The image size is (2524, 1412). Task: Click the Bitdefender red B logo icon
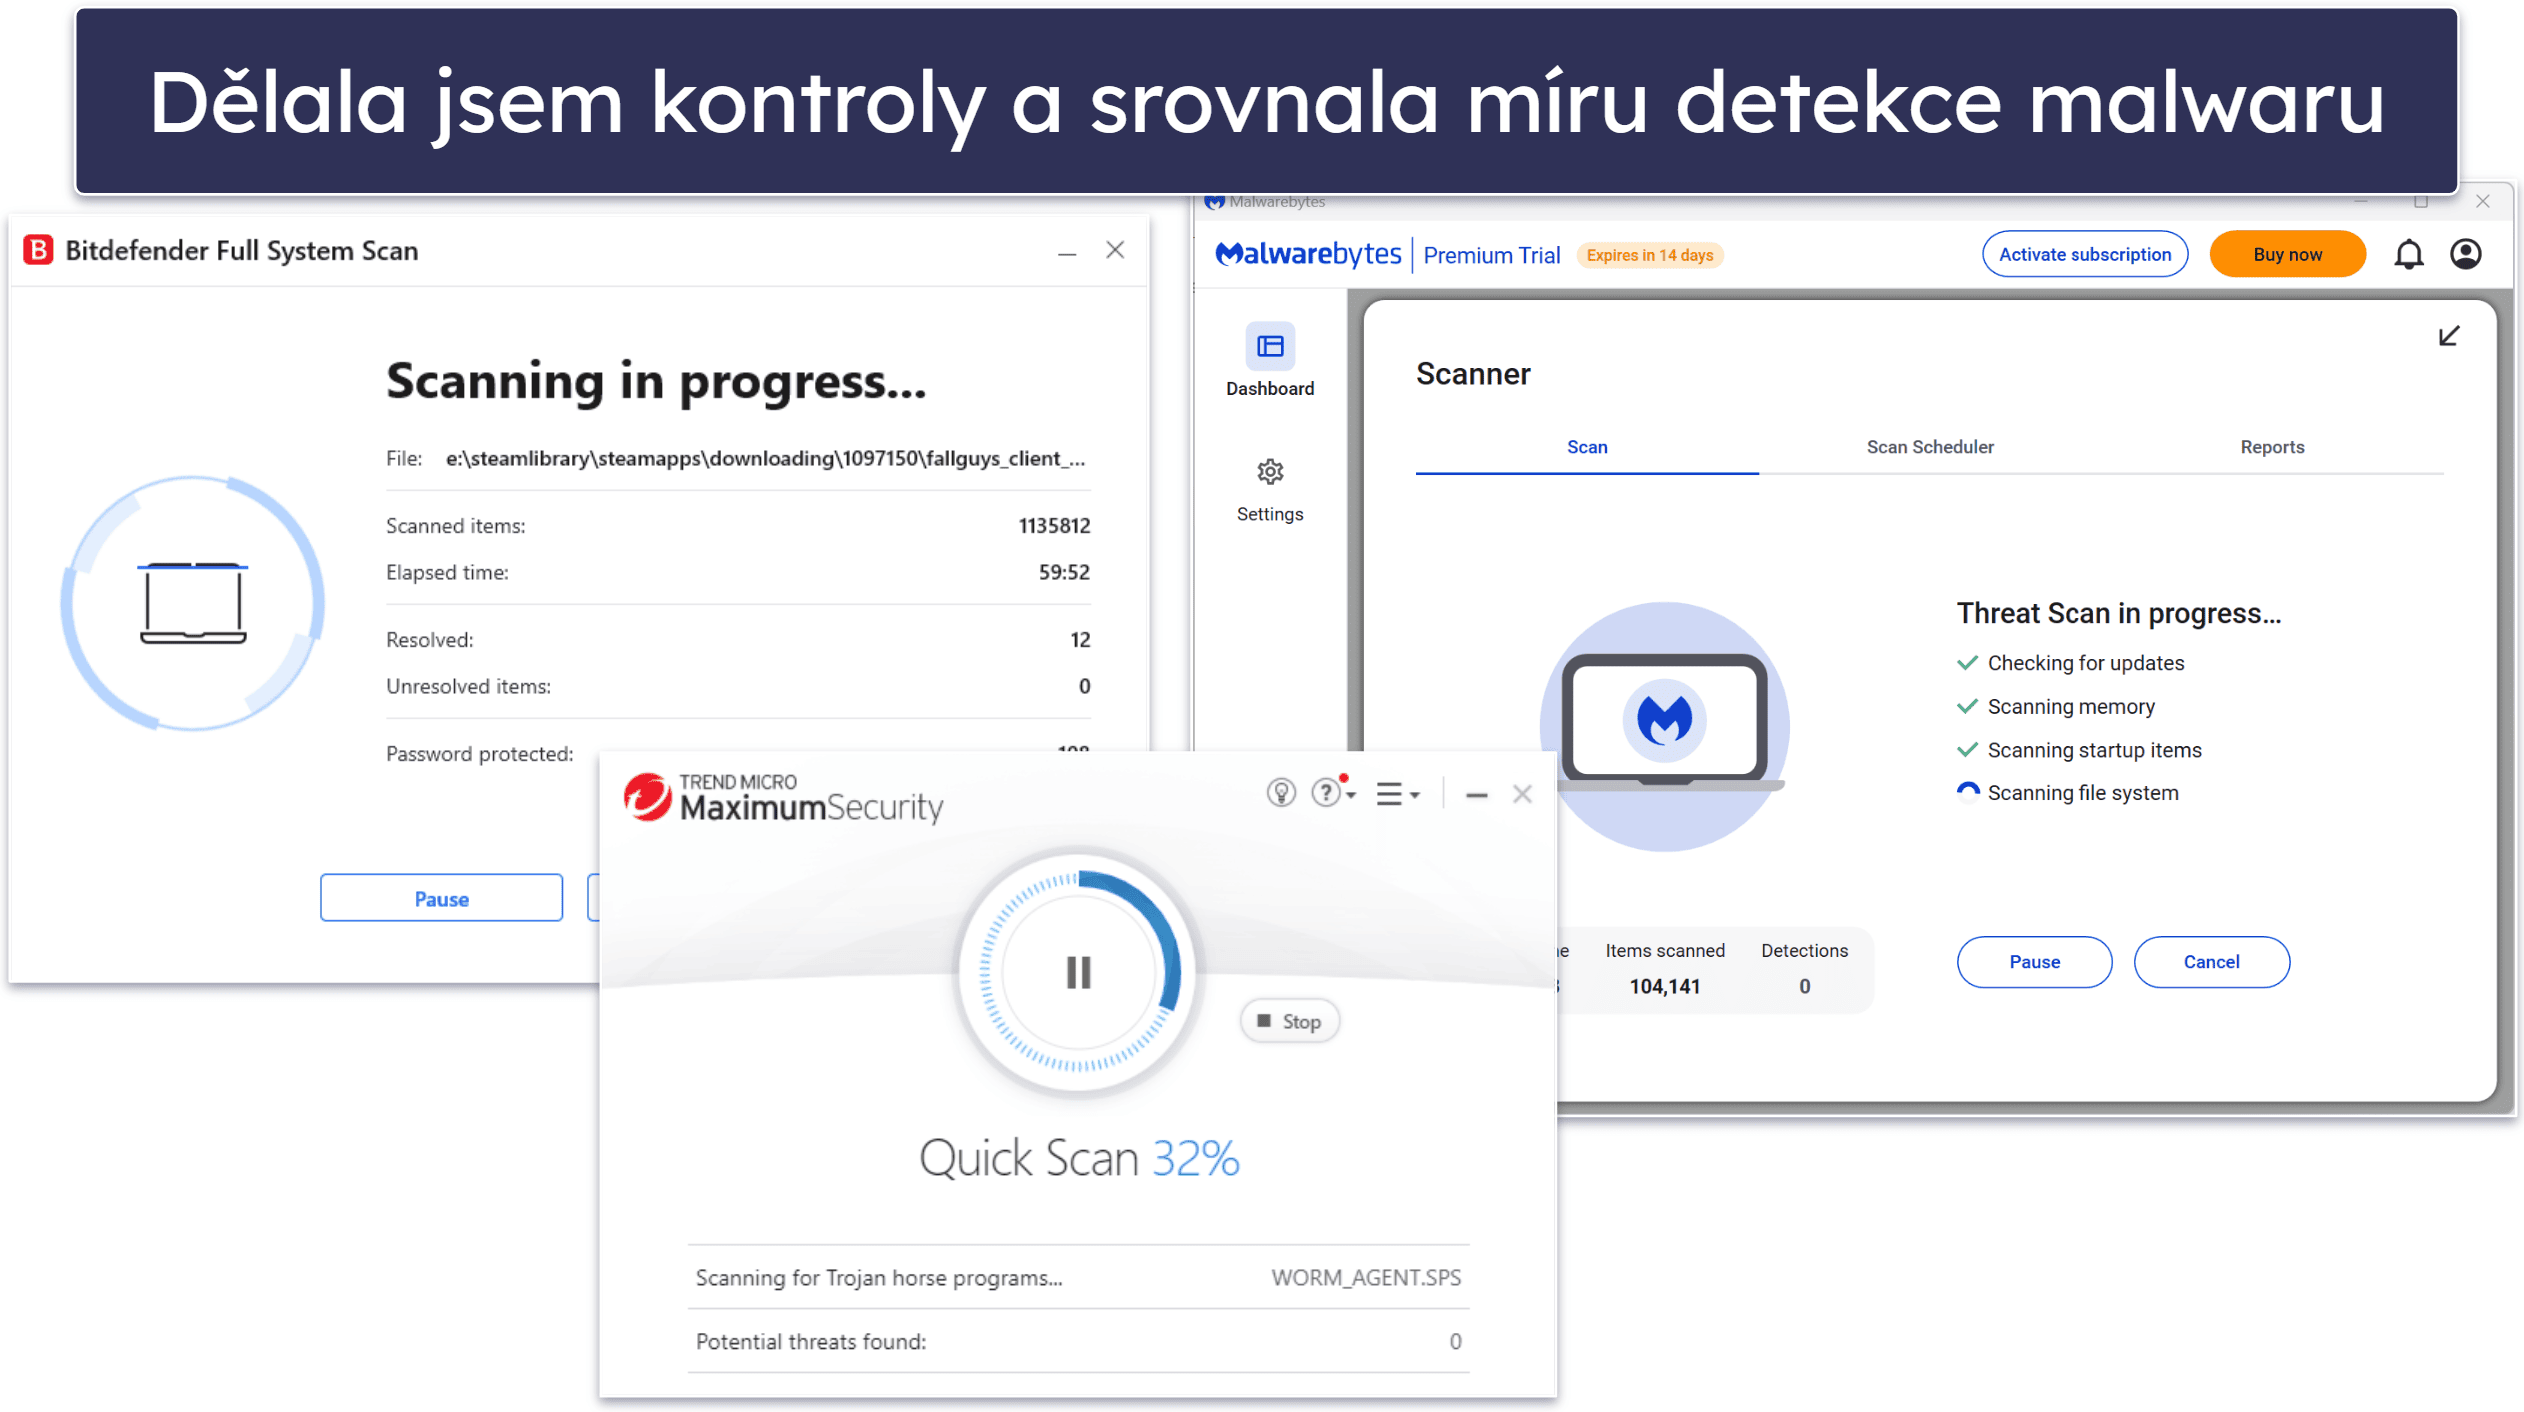pyautogui.click(x=38, y=250)
